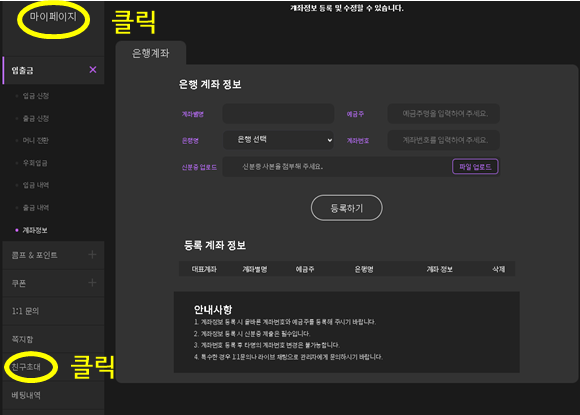Select the 은행계좌 tab
Screen dimensions: 580x415
click(151, 53)
